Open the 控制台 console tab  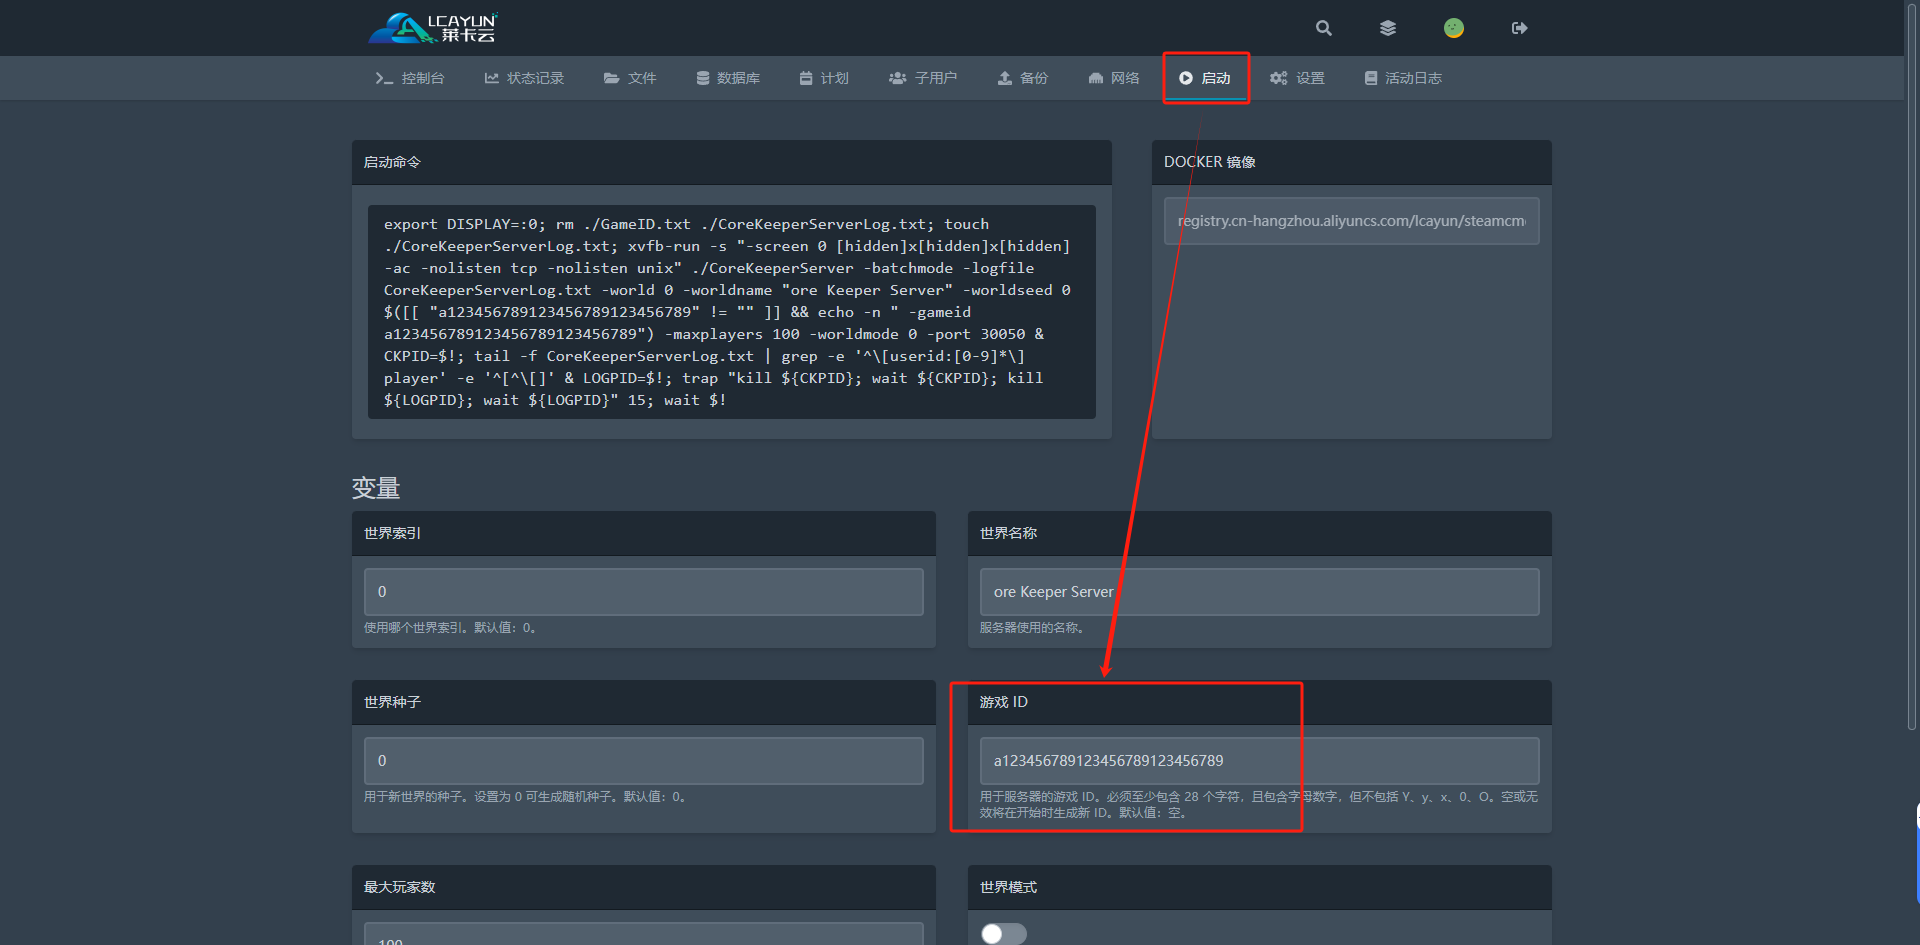click(410, 78)
